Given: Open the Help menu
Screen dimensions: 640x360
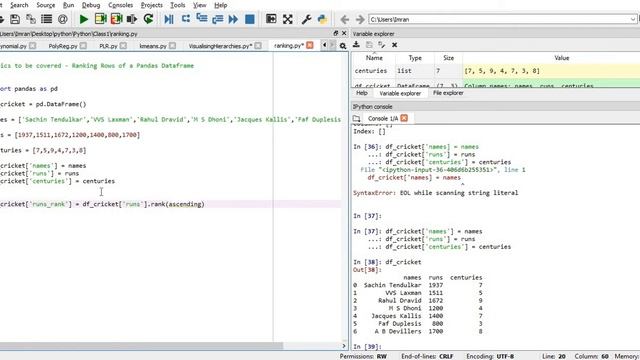Looking at the screenshot, I should pos(220,5).
